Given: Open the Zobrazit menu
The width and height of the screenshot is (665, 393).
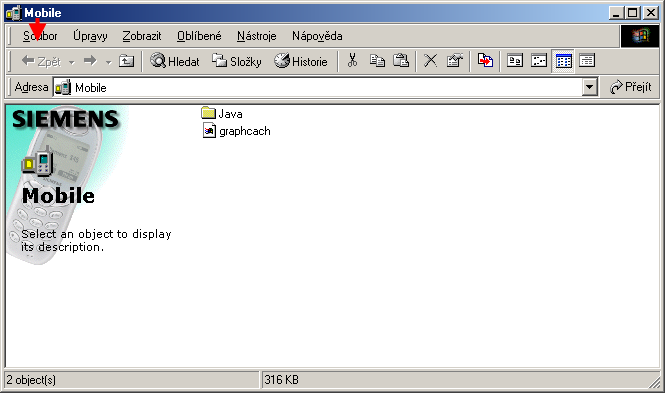Looking at the screenshot, I should tap(142, 36).
